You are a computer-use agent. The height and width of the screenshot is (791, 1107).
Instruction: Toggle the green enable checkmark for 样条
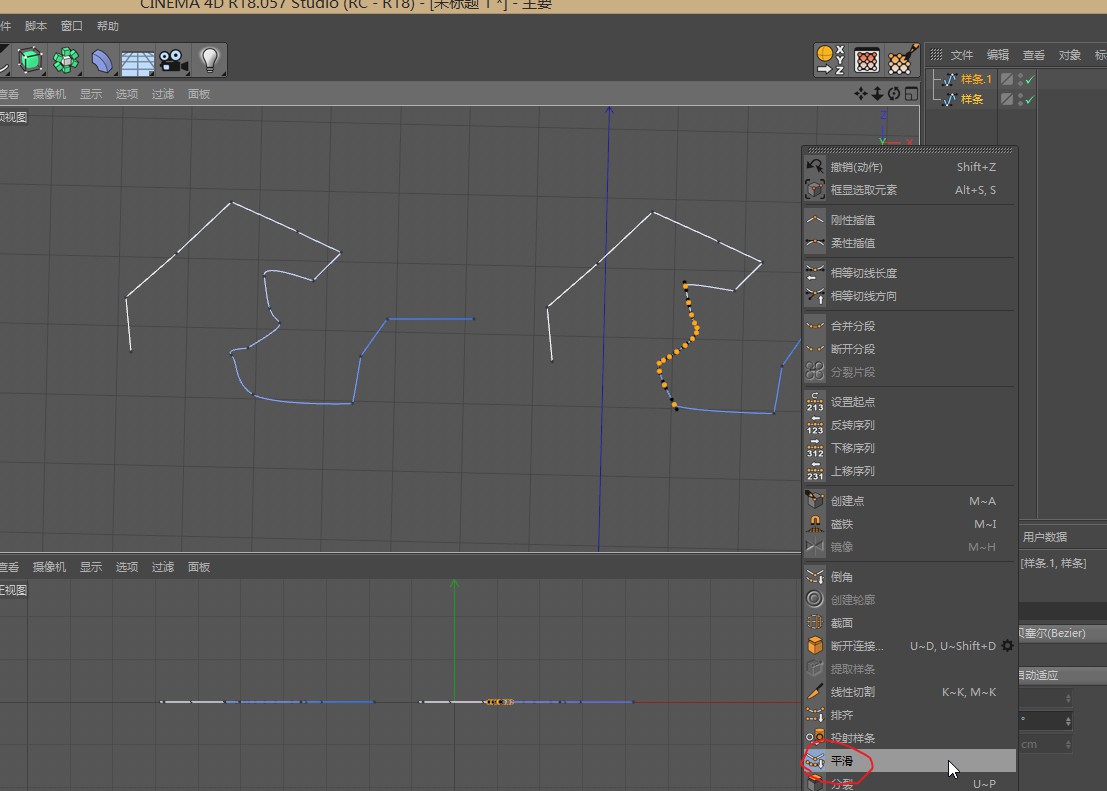(x=1030, y=100)
